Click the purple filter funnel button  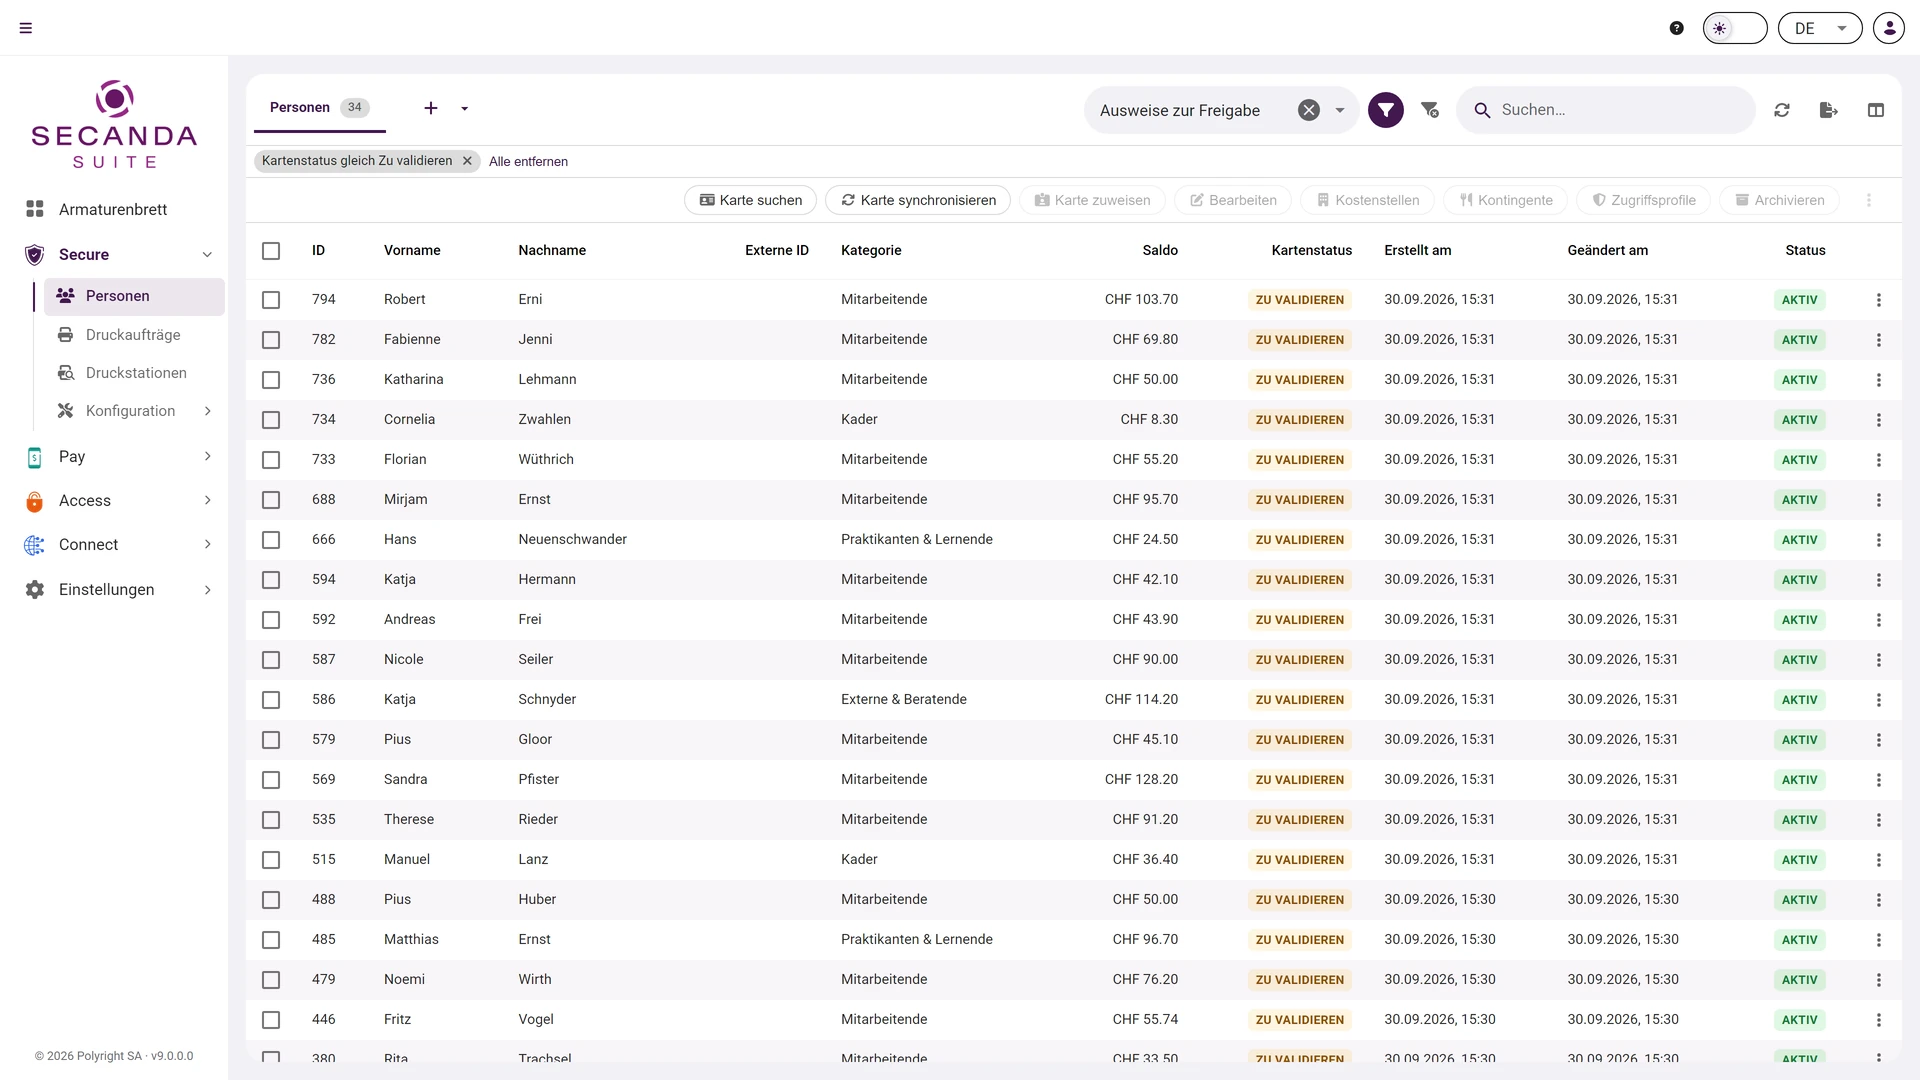point(1386,110)
